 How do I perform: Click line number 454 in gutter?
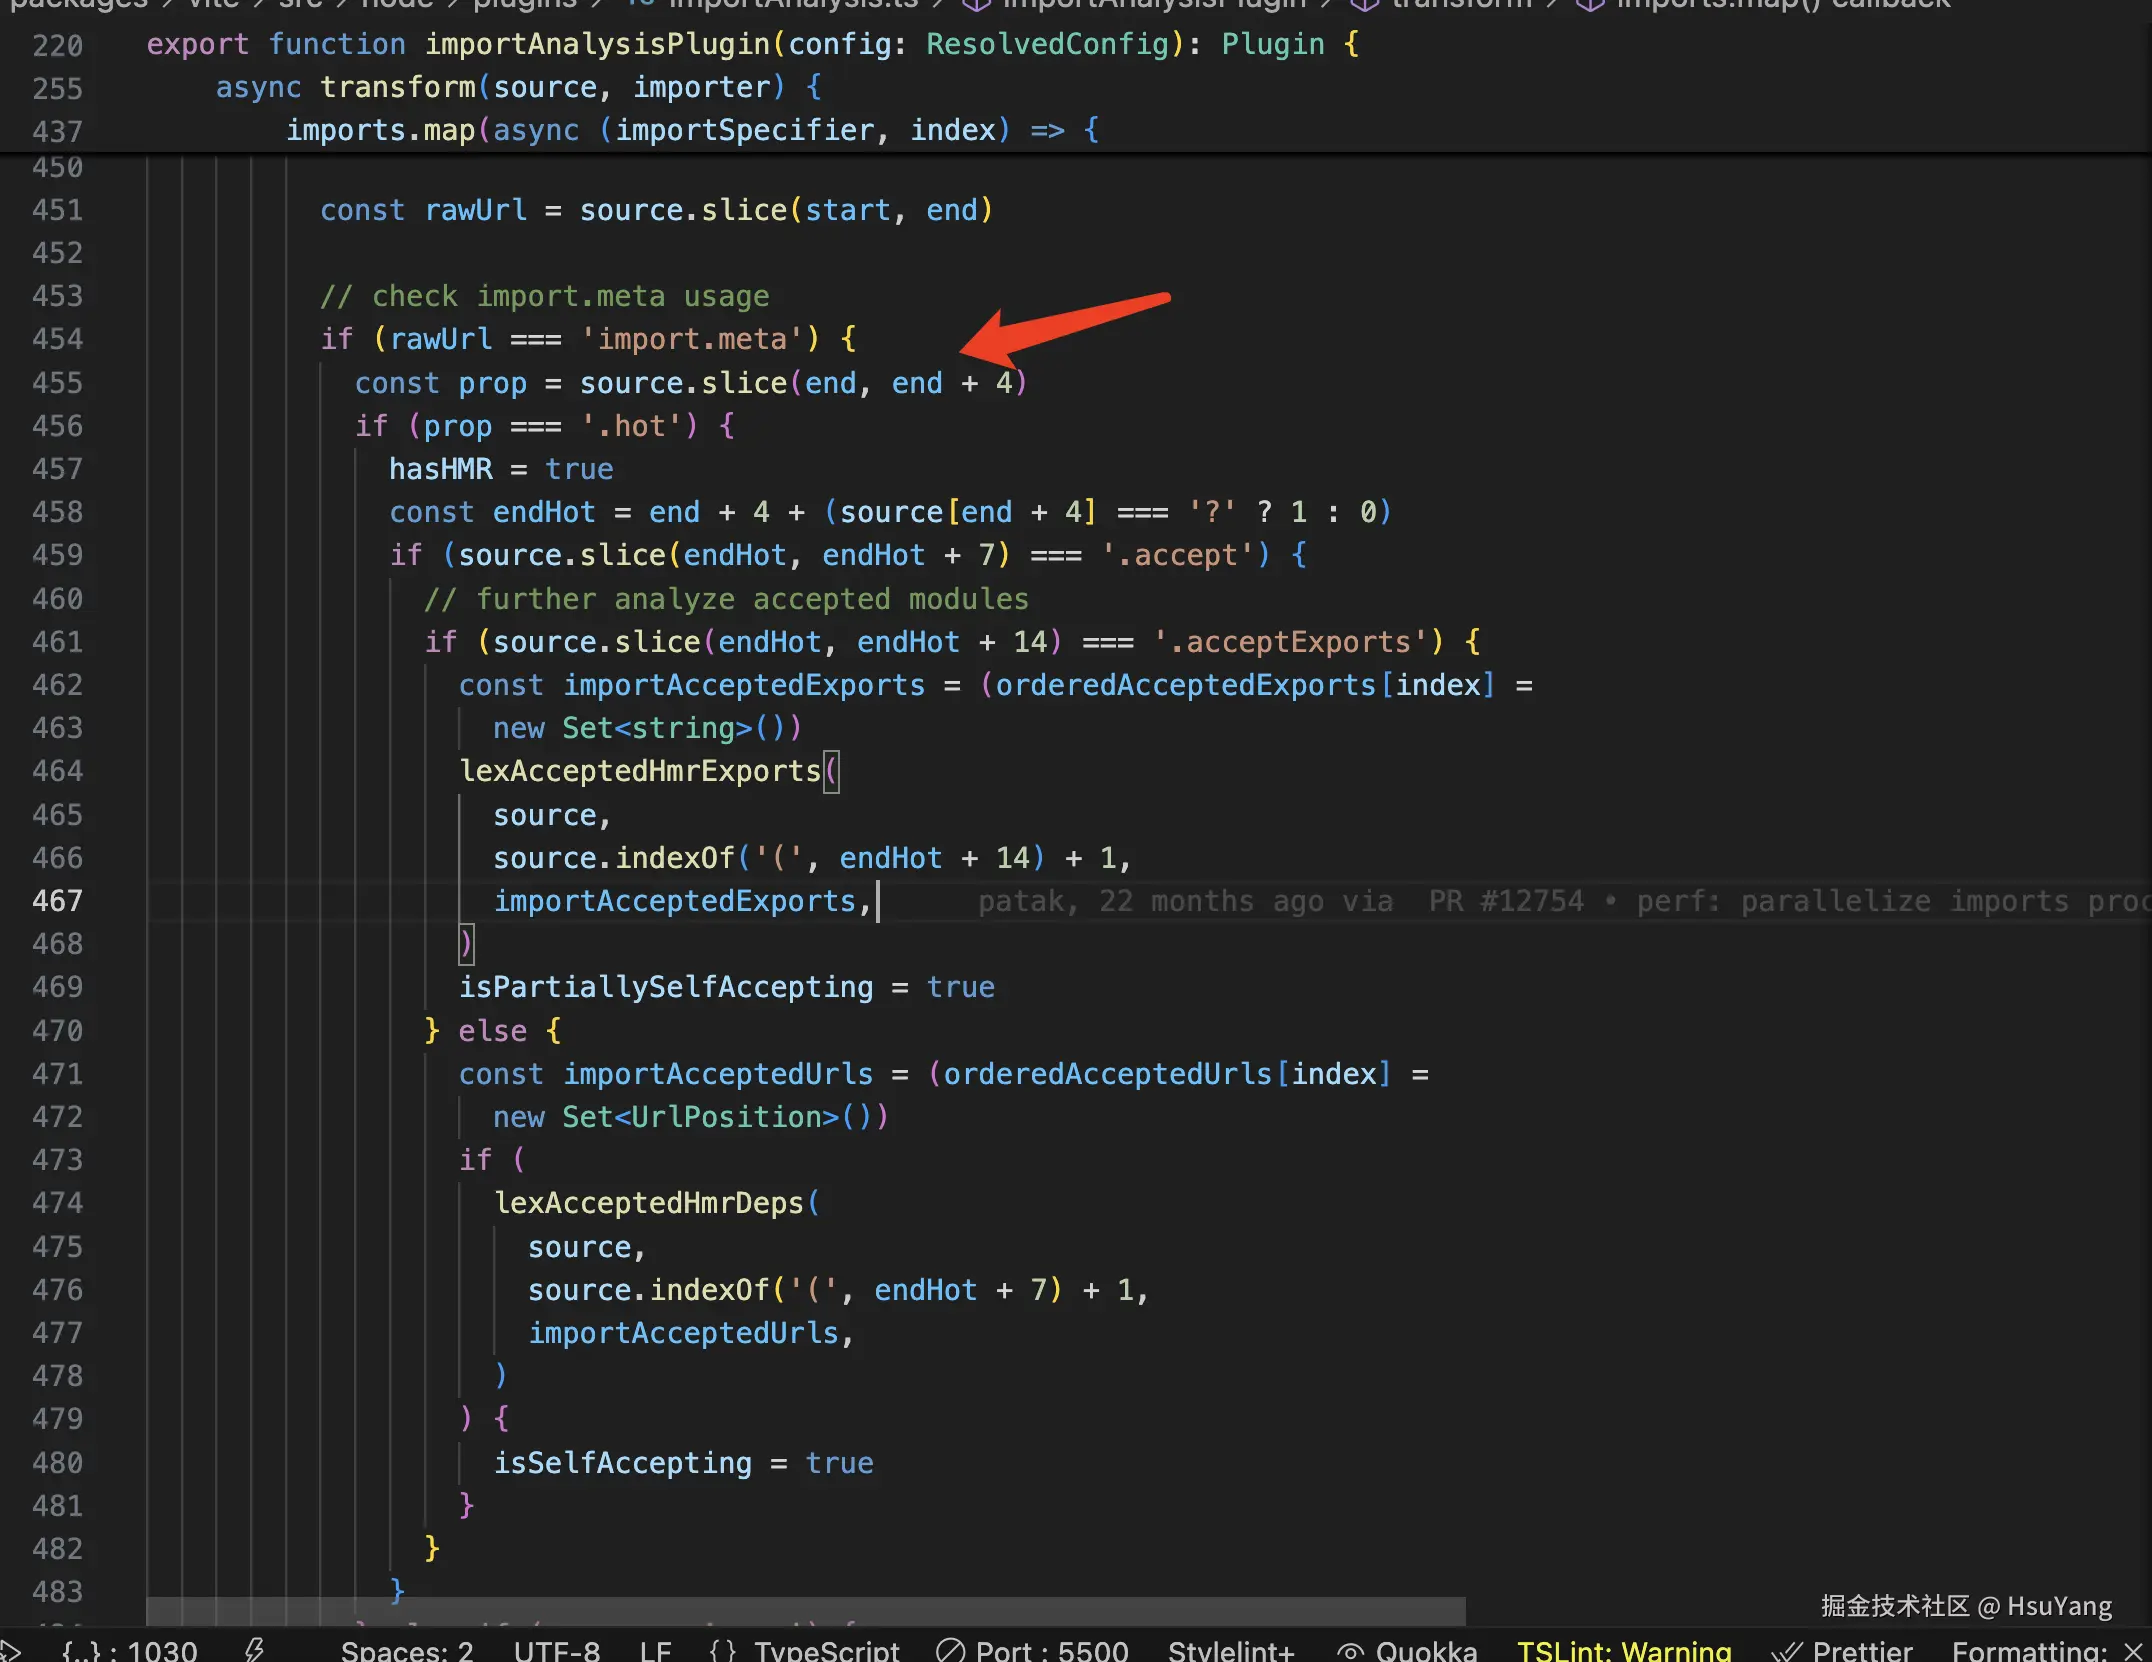pos(57,339)
